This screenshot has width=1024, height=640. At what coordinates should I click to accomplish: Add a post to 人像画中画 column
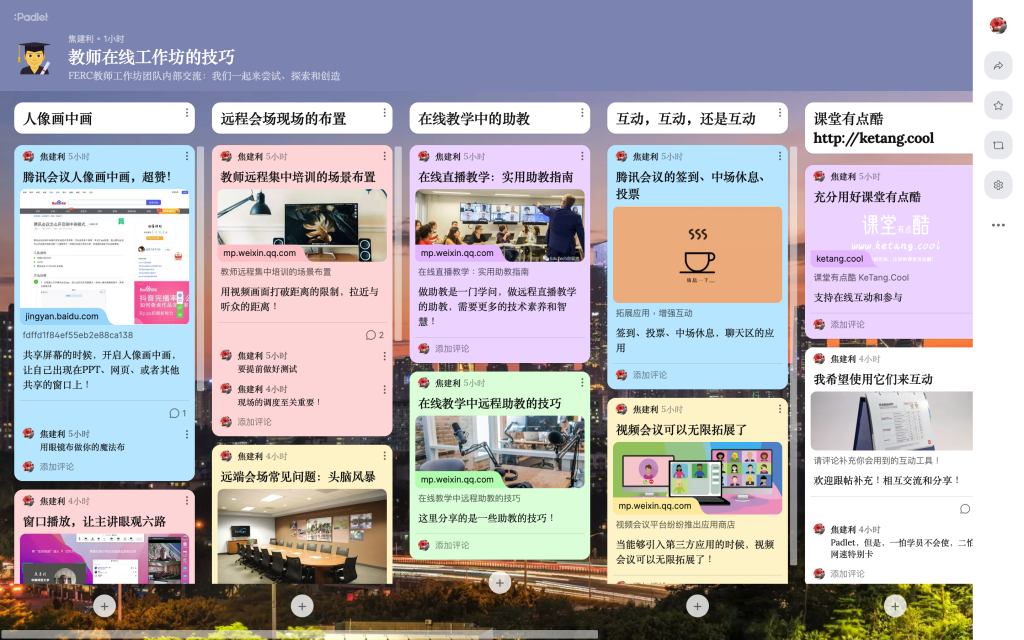[104, 606]
